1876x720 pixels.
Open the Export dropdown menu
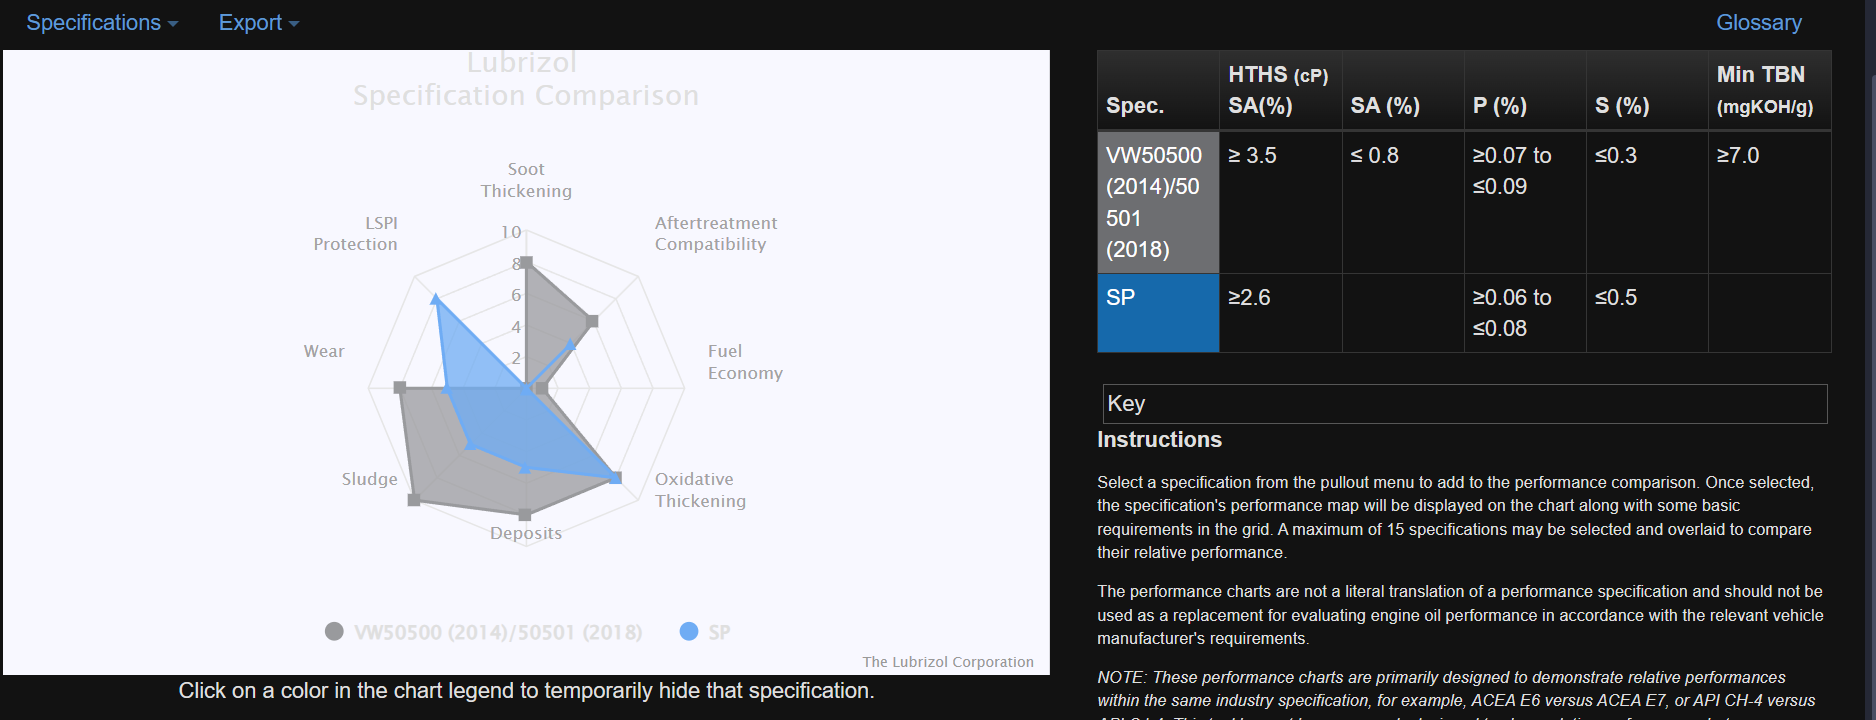click(259, 22)
